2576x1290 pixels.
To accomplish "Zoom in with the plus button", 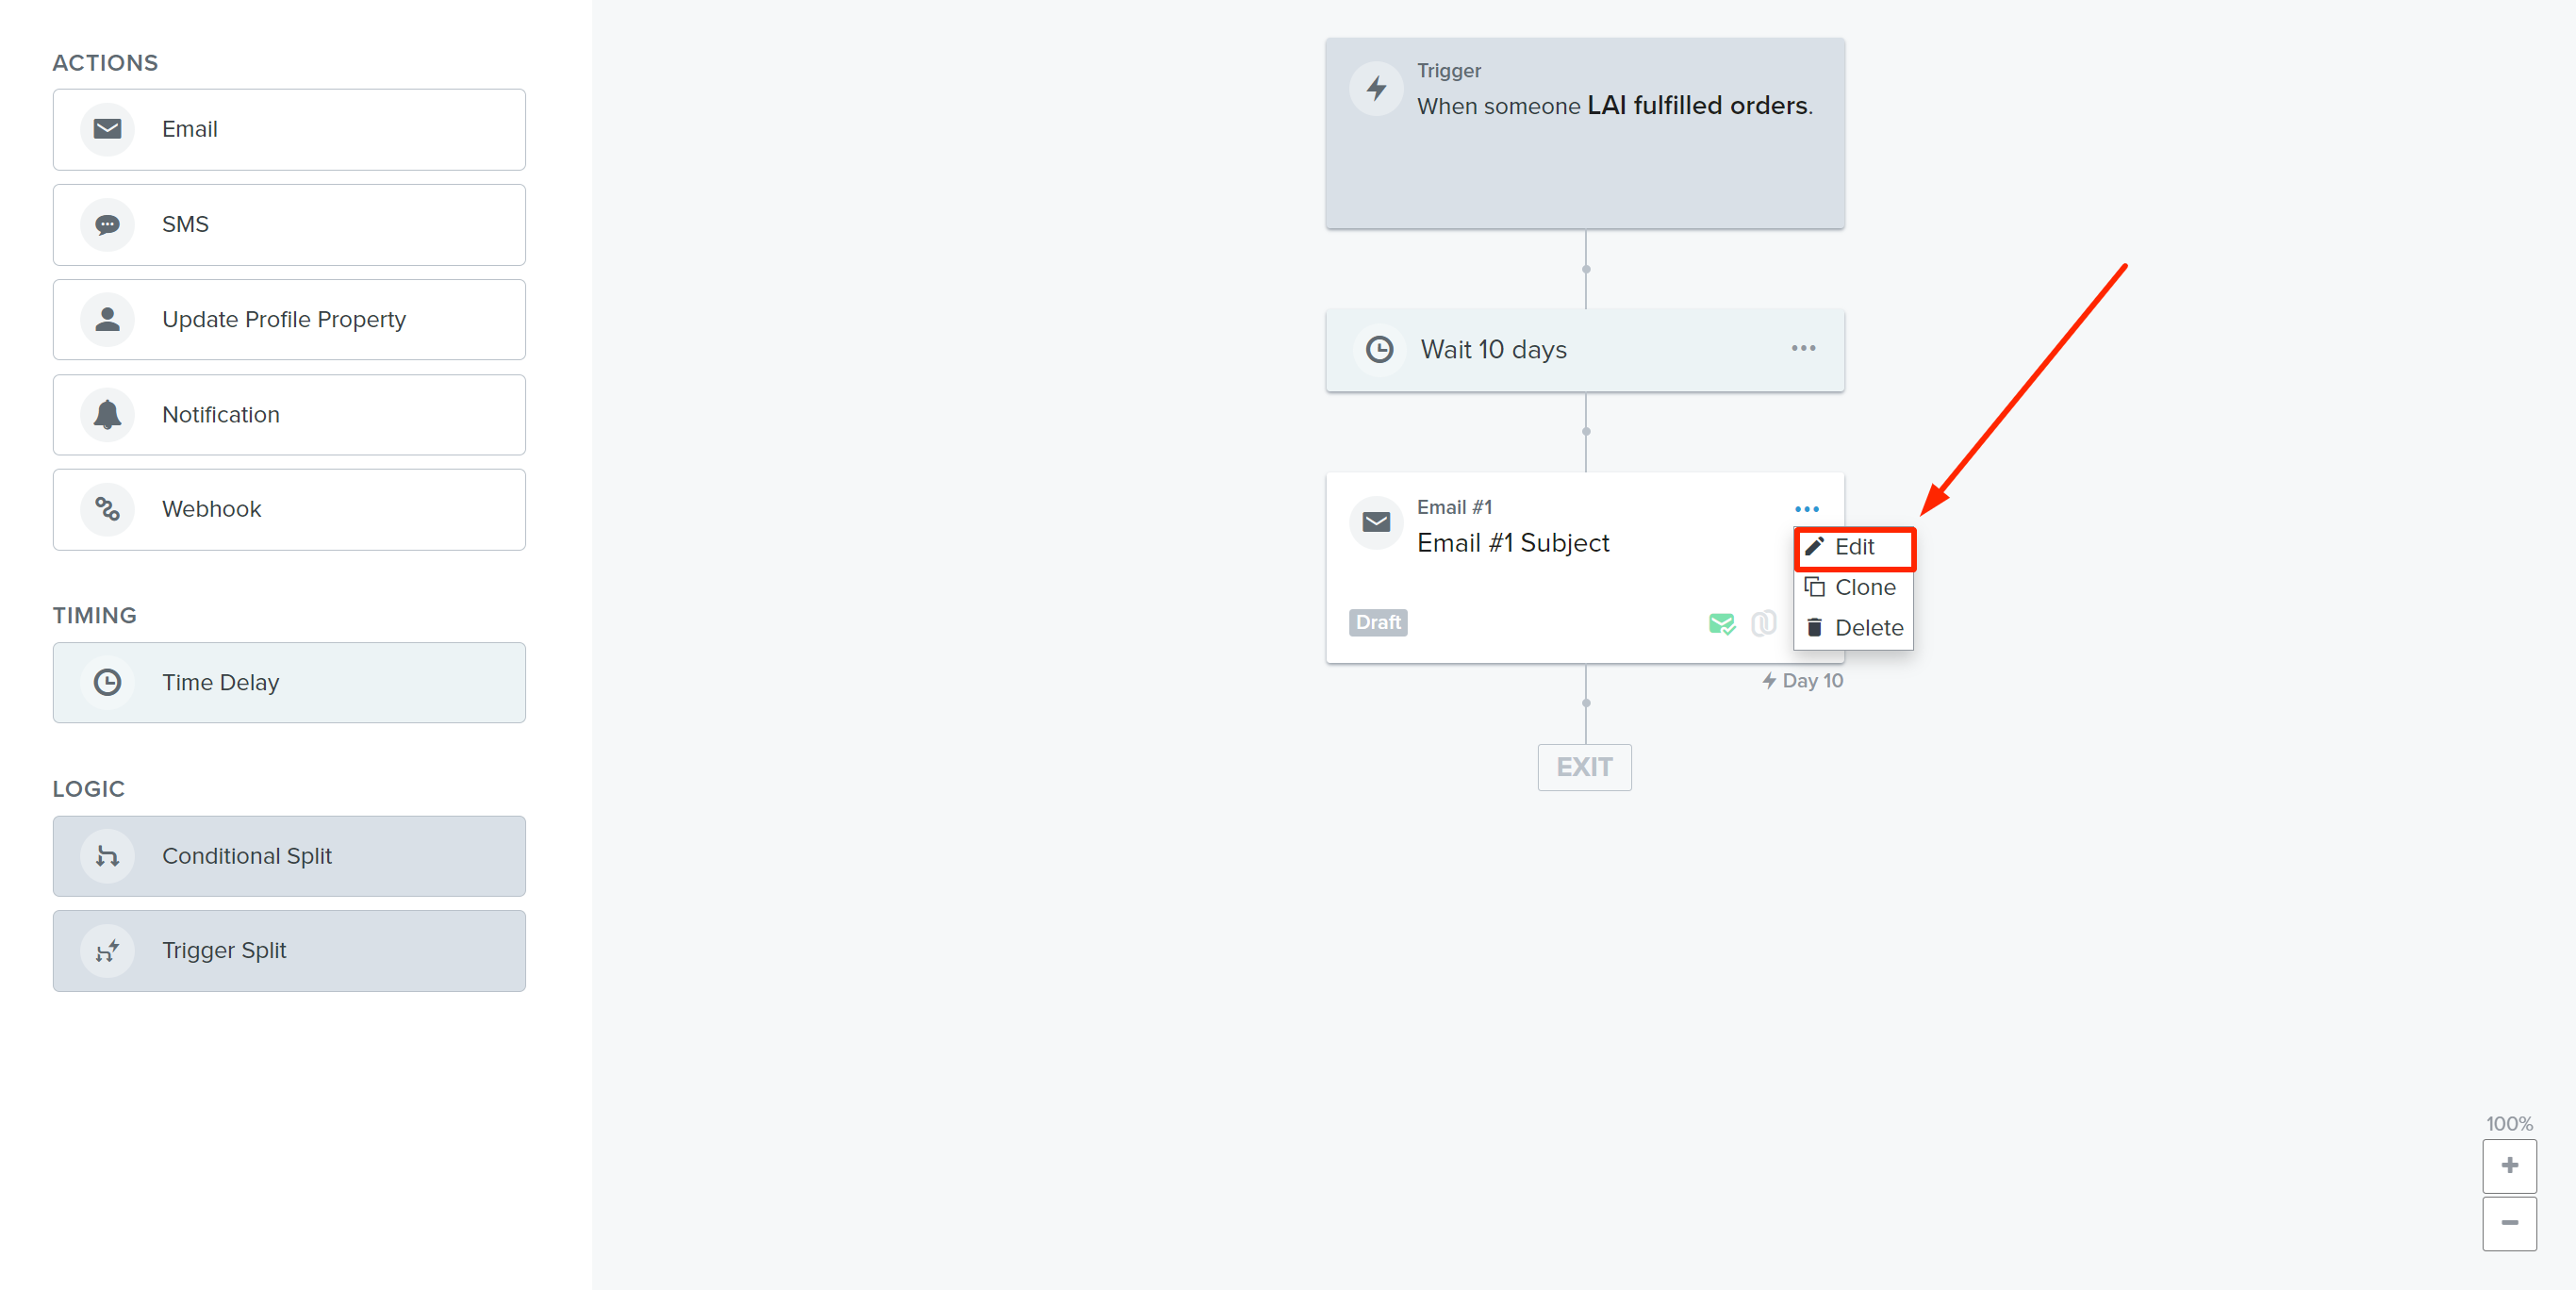I will pos(2508,1165).
